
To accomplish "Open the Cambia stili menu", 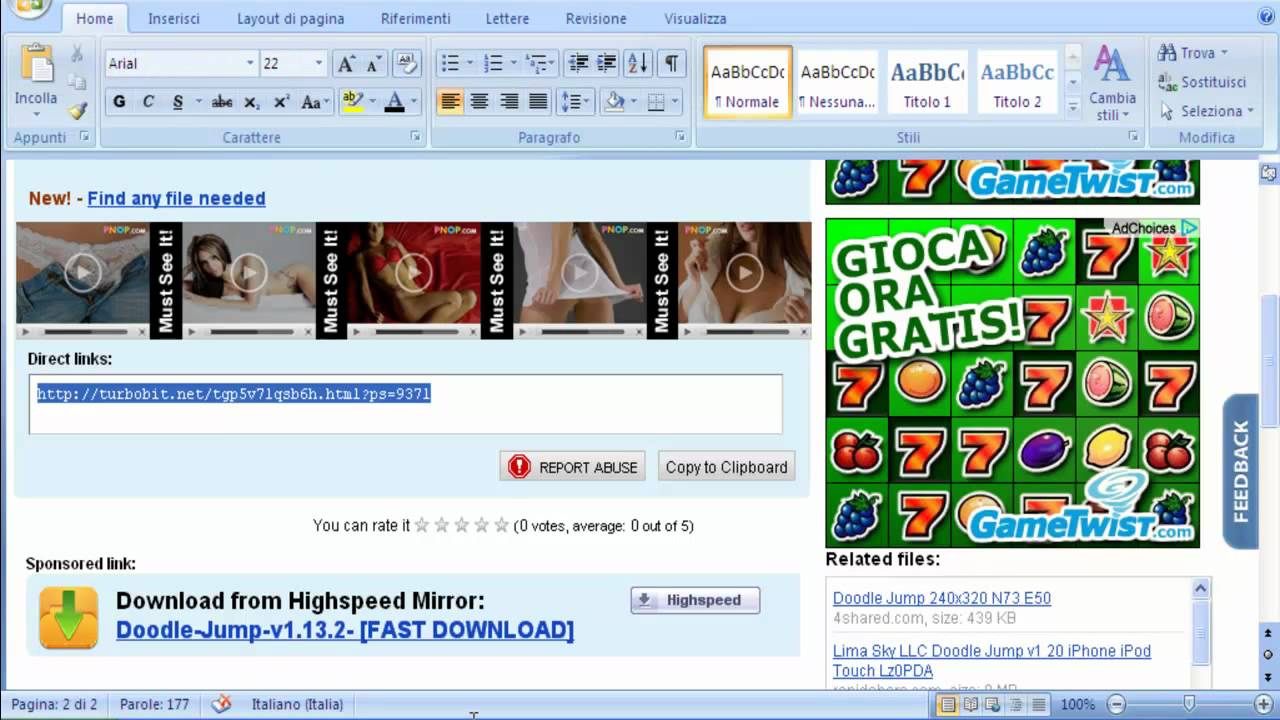I will (1112, 84).
